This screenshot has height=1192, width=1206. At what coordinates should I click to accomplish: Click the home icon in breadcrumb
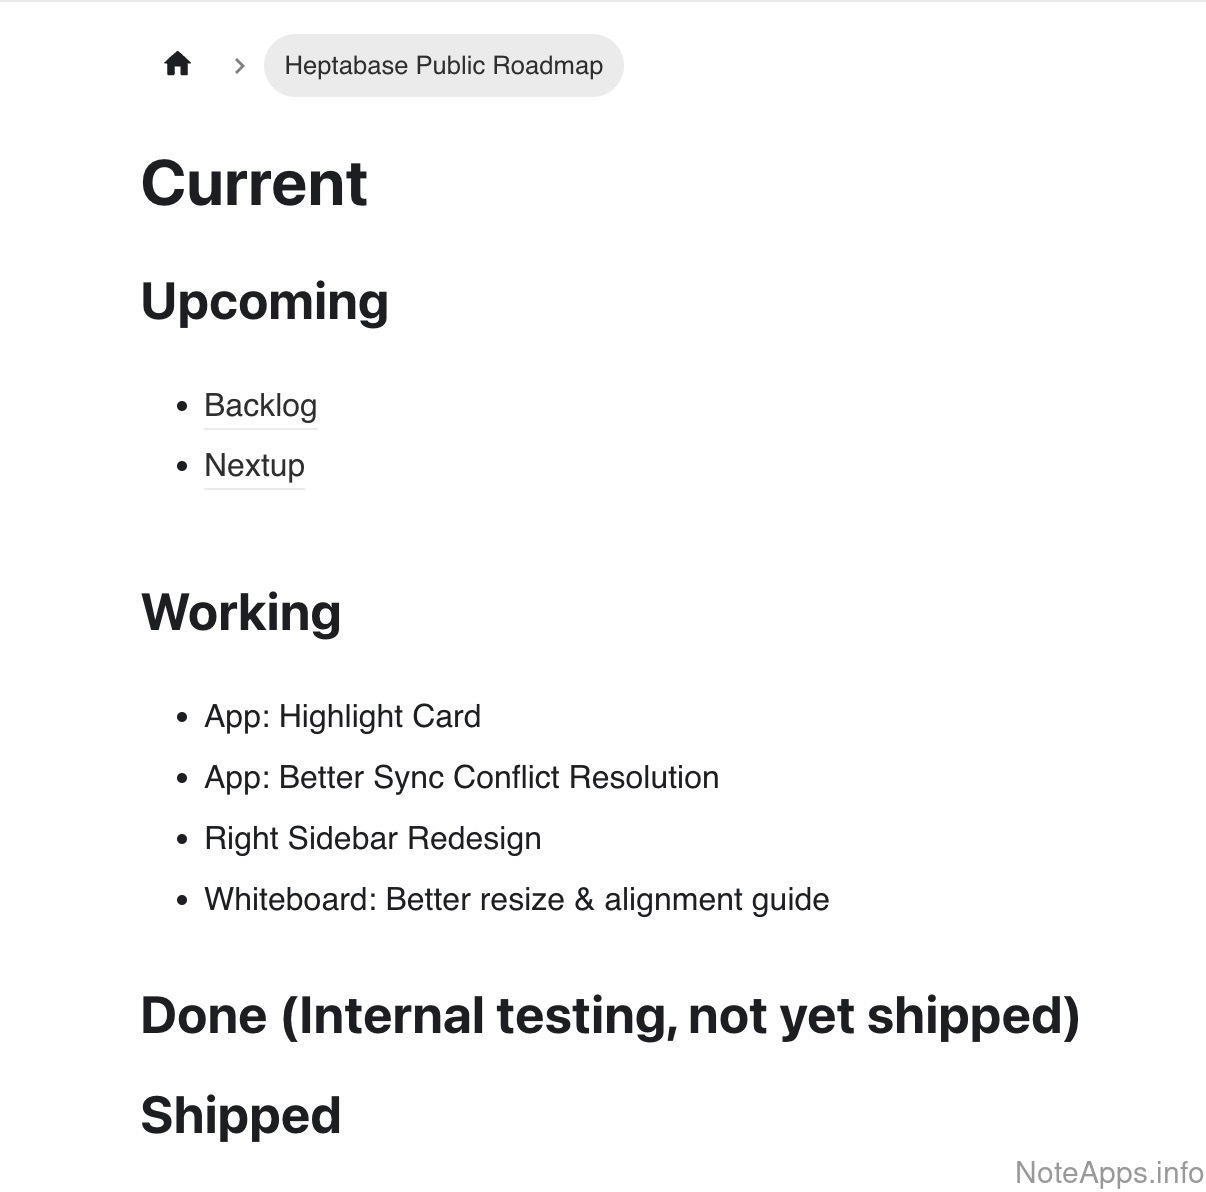click(177, 65)
